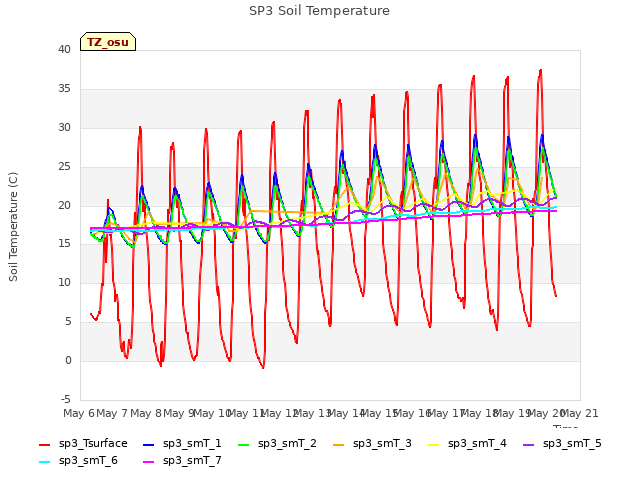Click the 25 y-axis tick label

[x=64, y=167]
